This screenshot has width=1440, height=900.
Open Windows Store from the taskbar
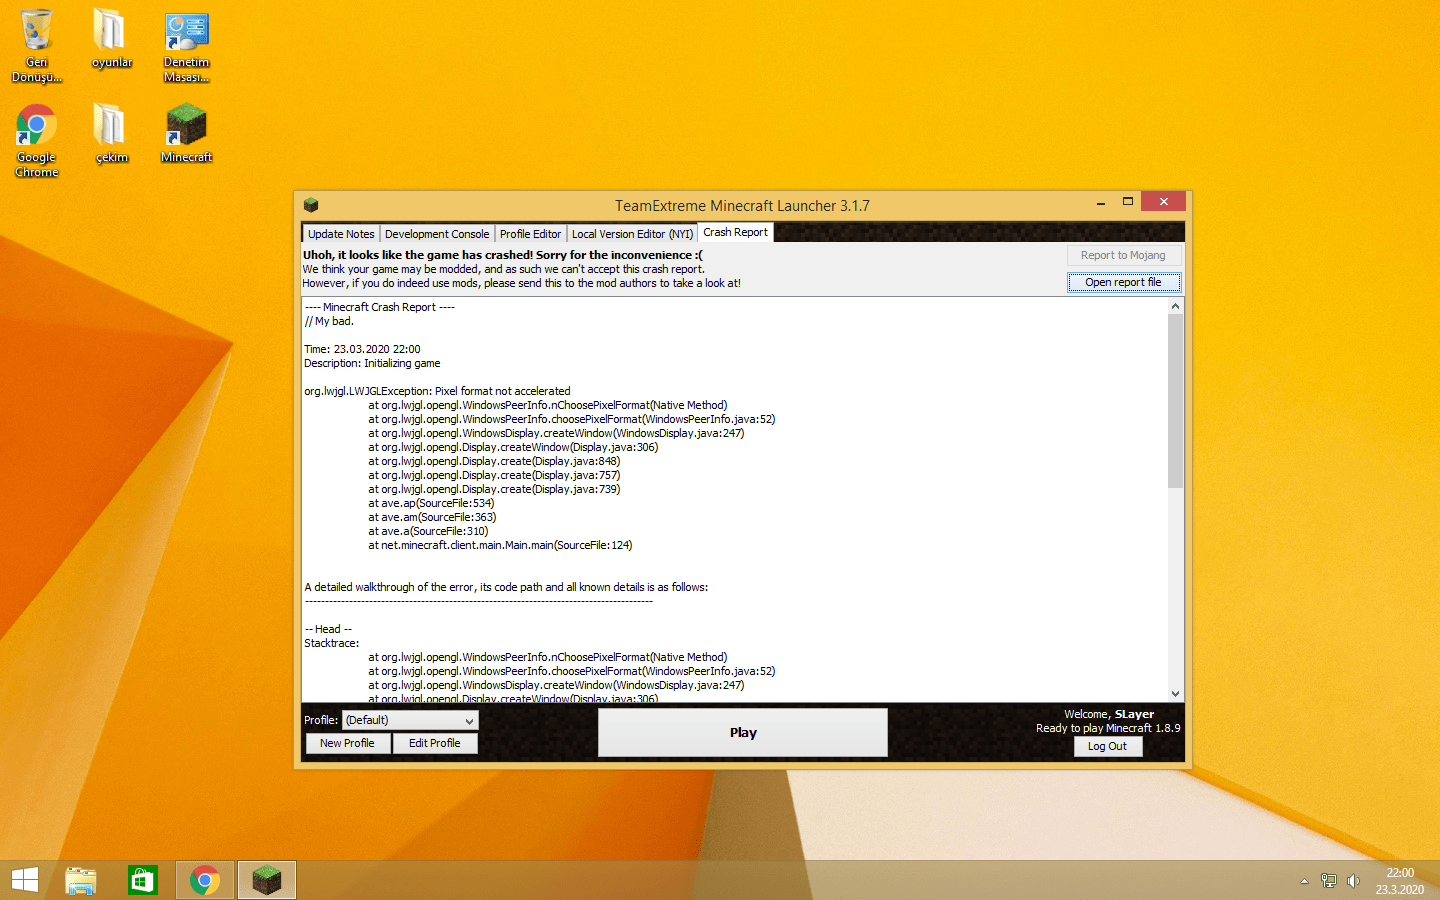[143, 880]
